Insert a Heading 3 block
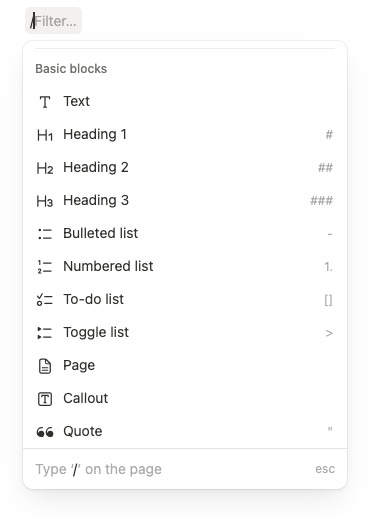 point(185,201)
